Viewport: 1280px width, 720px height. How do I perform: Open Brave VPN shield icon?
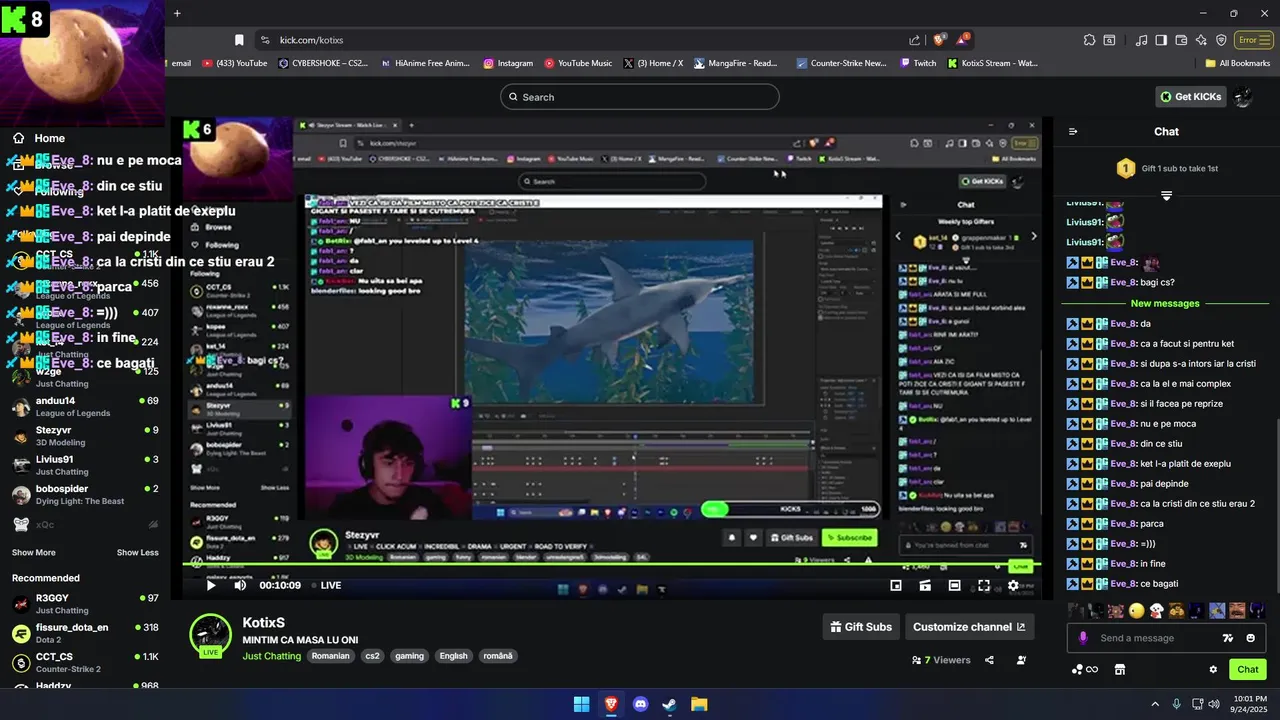tap(1221, 40)
